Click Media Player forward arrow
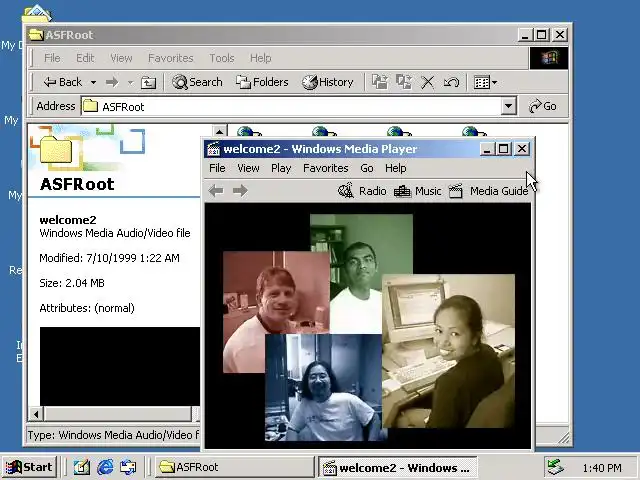This screenshot has height=480, width=640. click(x=240, y=191)
